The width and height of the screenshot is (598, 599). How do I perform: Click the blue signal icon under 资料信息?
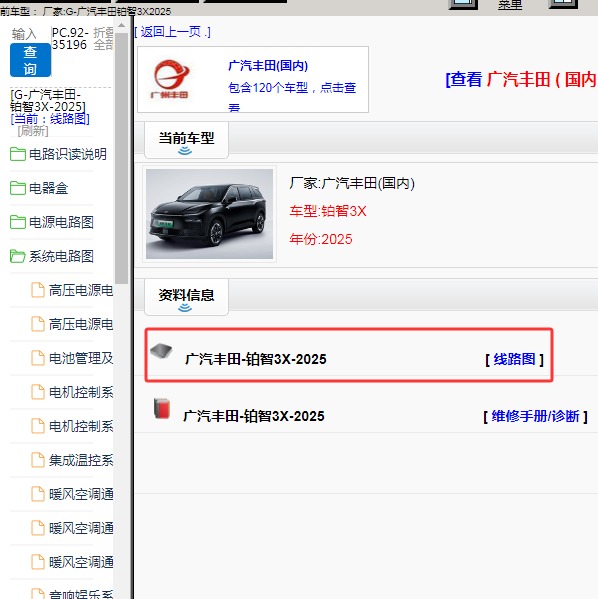click(x=185, y=308)
